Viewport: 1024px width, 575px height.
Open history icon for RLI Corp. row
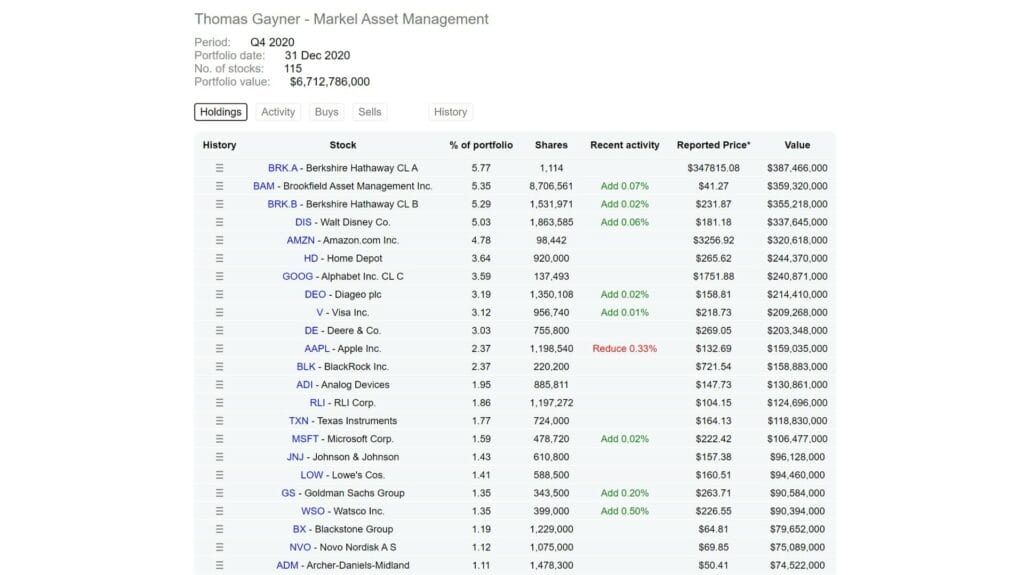click(219, 403)
